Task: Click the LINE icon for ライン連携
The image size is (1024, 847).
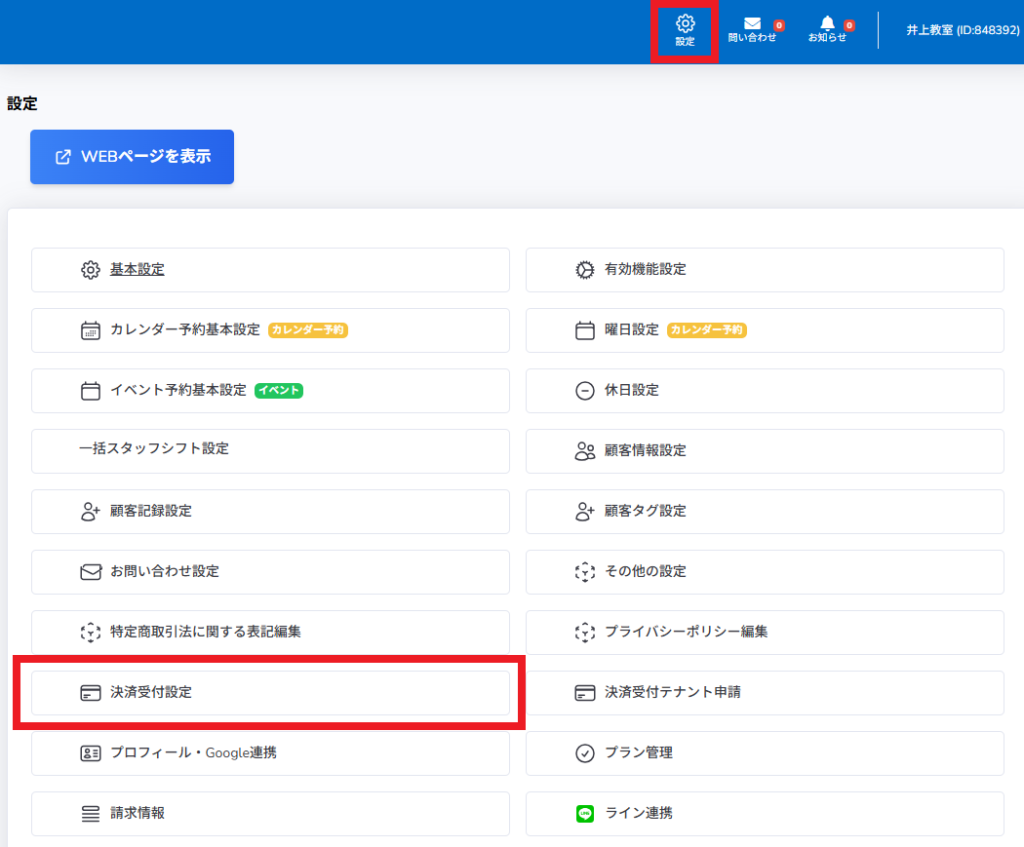Action: (585, 814)
